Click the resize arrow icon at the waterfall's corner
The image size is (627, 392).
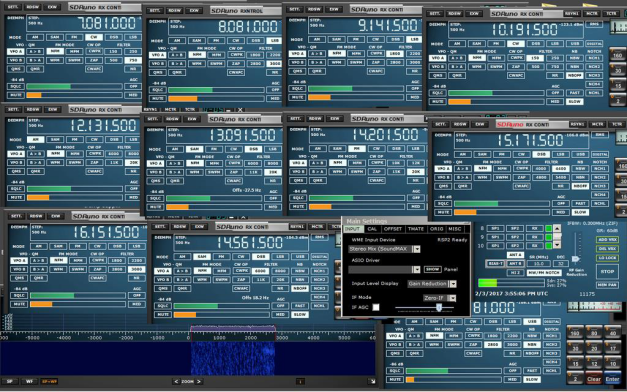click(372, 382)
